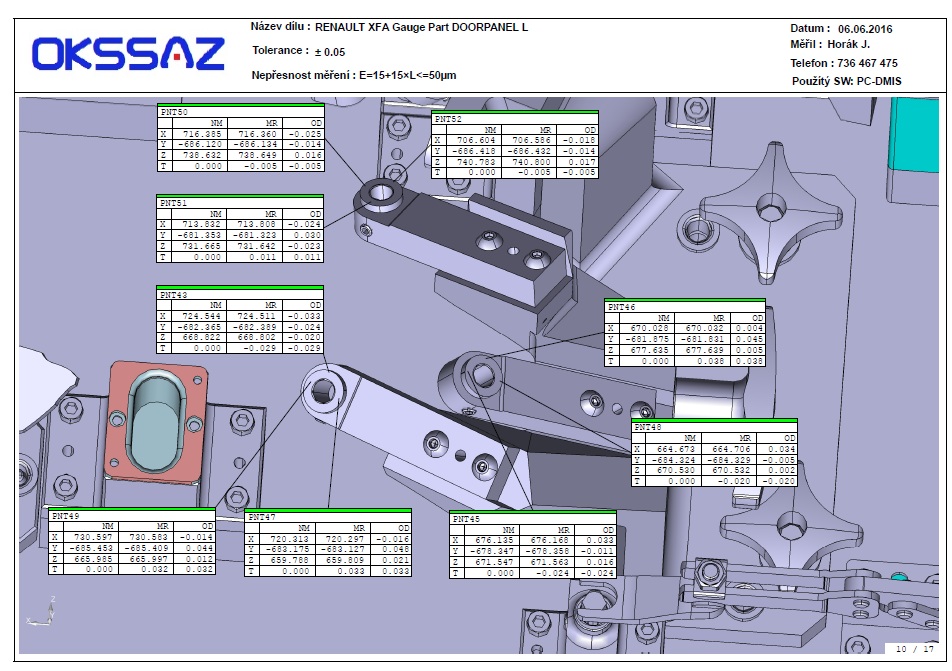Click the date value "06.06.2016"
This screenshot has height=671, width=952.
[865, 29]
